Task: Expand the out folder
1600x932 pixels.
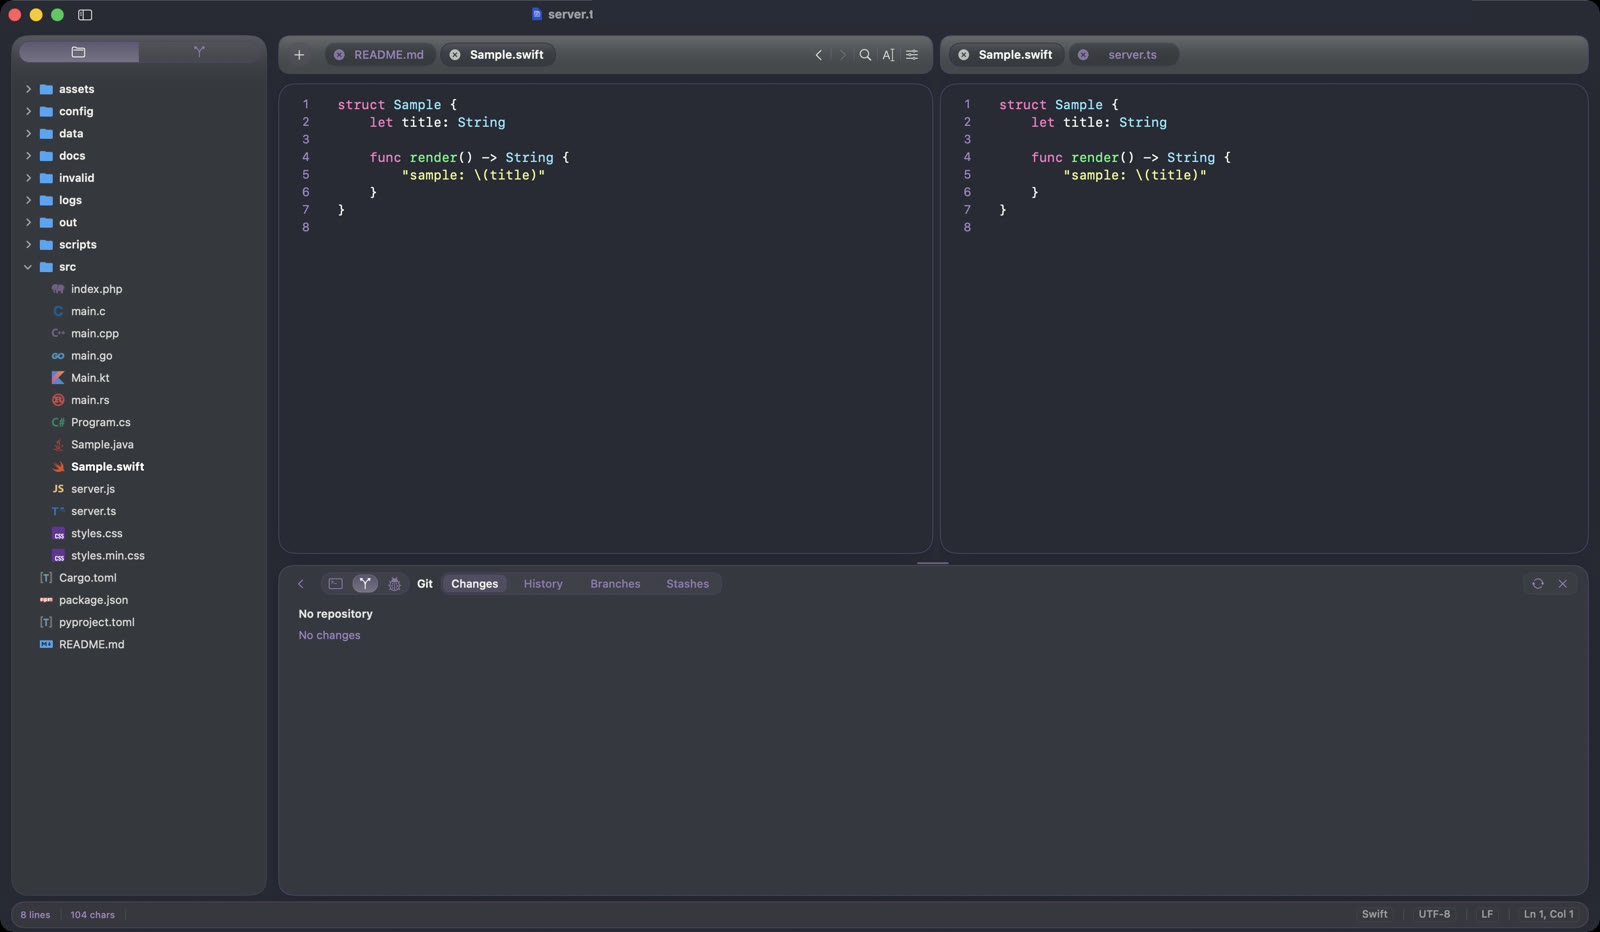Action: click(x=28, y=222)
